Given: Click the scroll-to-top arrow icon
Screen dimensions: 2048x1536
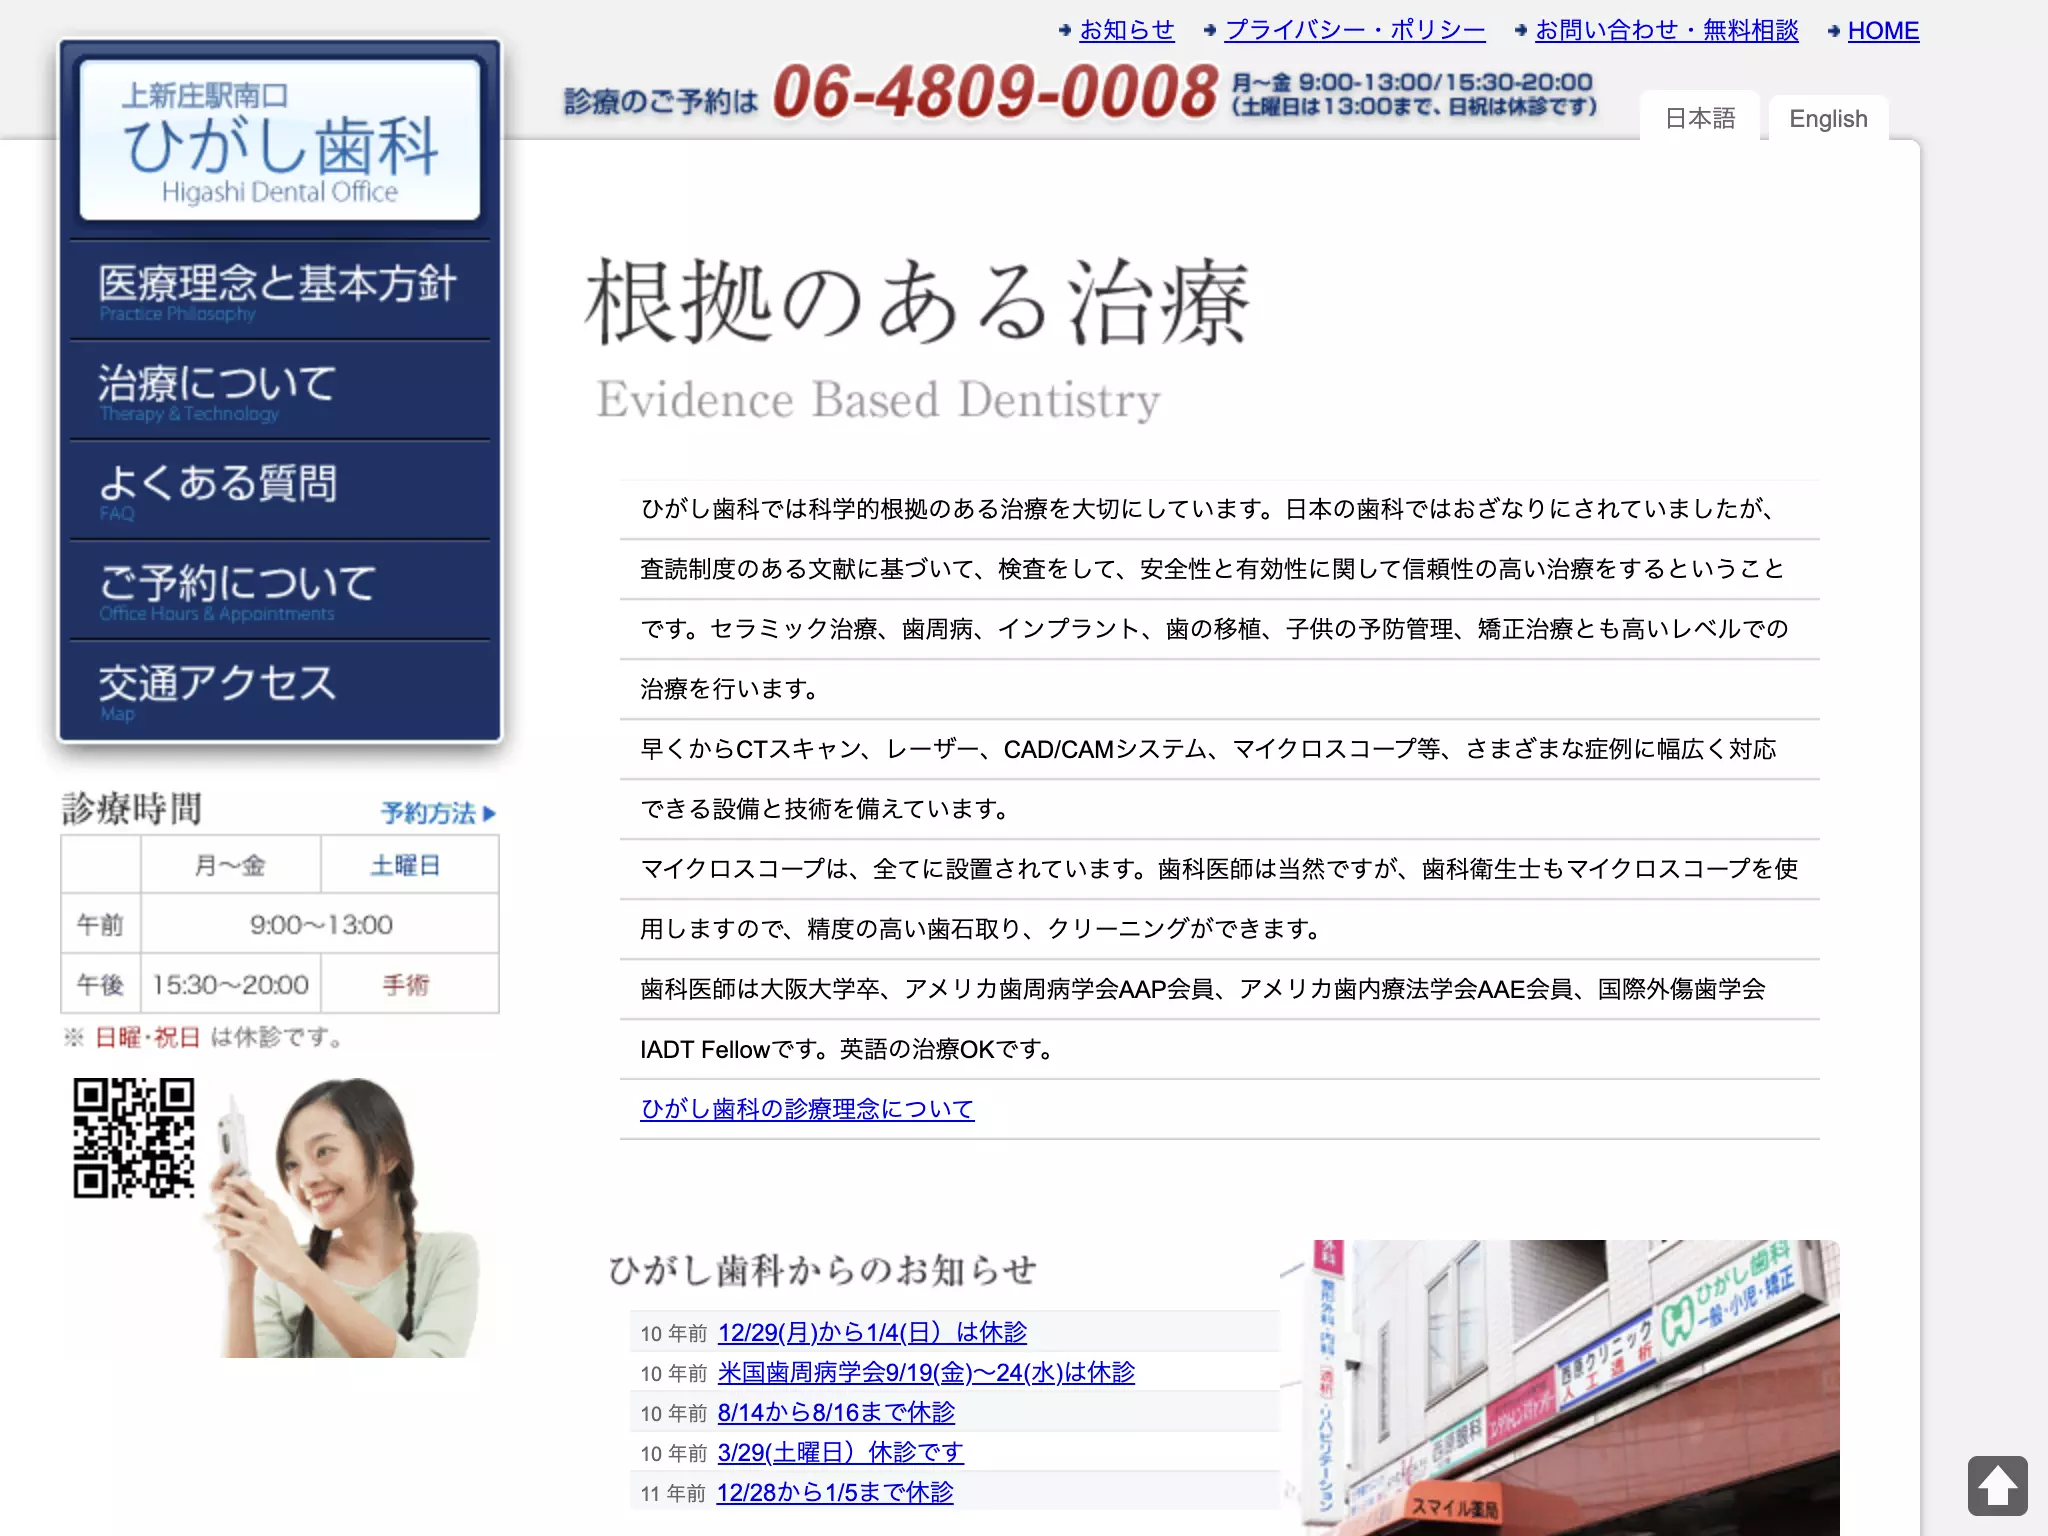Looking at the screenshot, I should pos(1997,1485).
